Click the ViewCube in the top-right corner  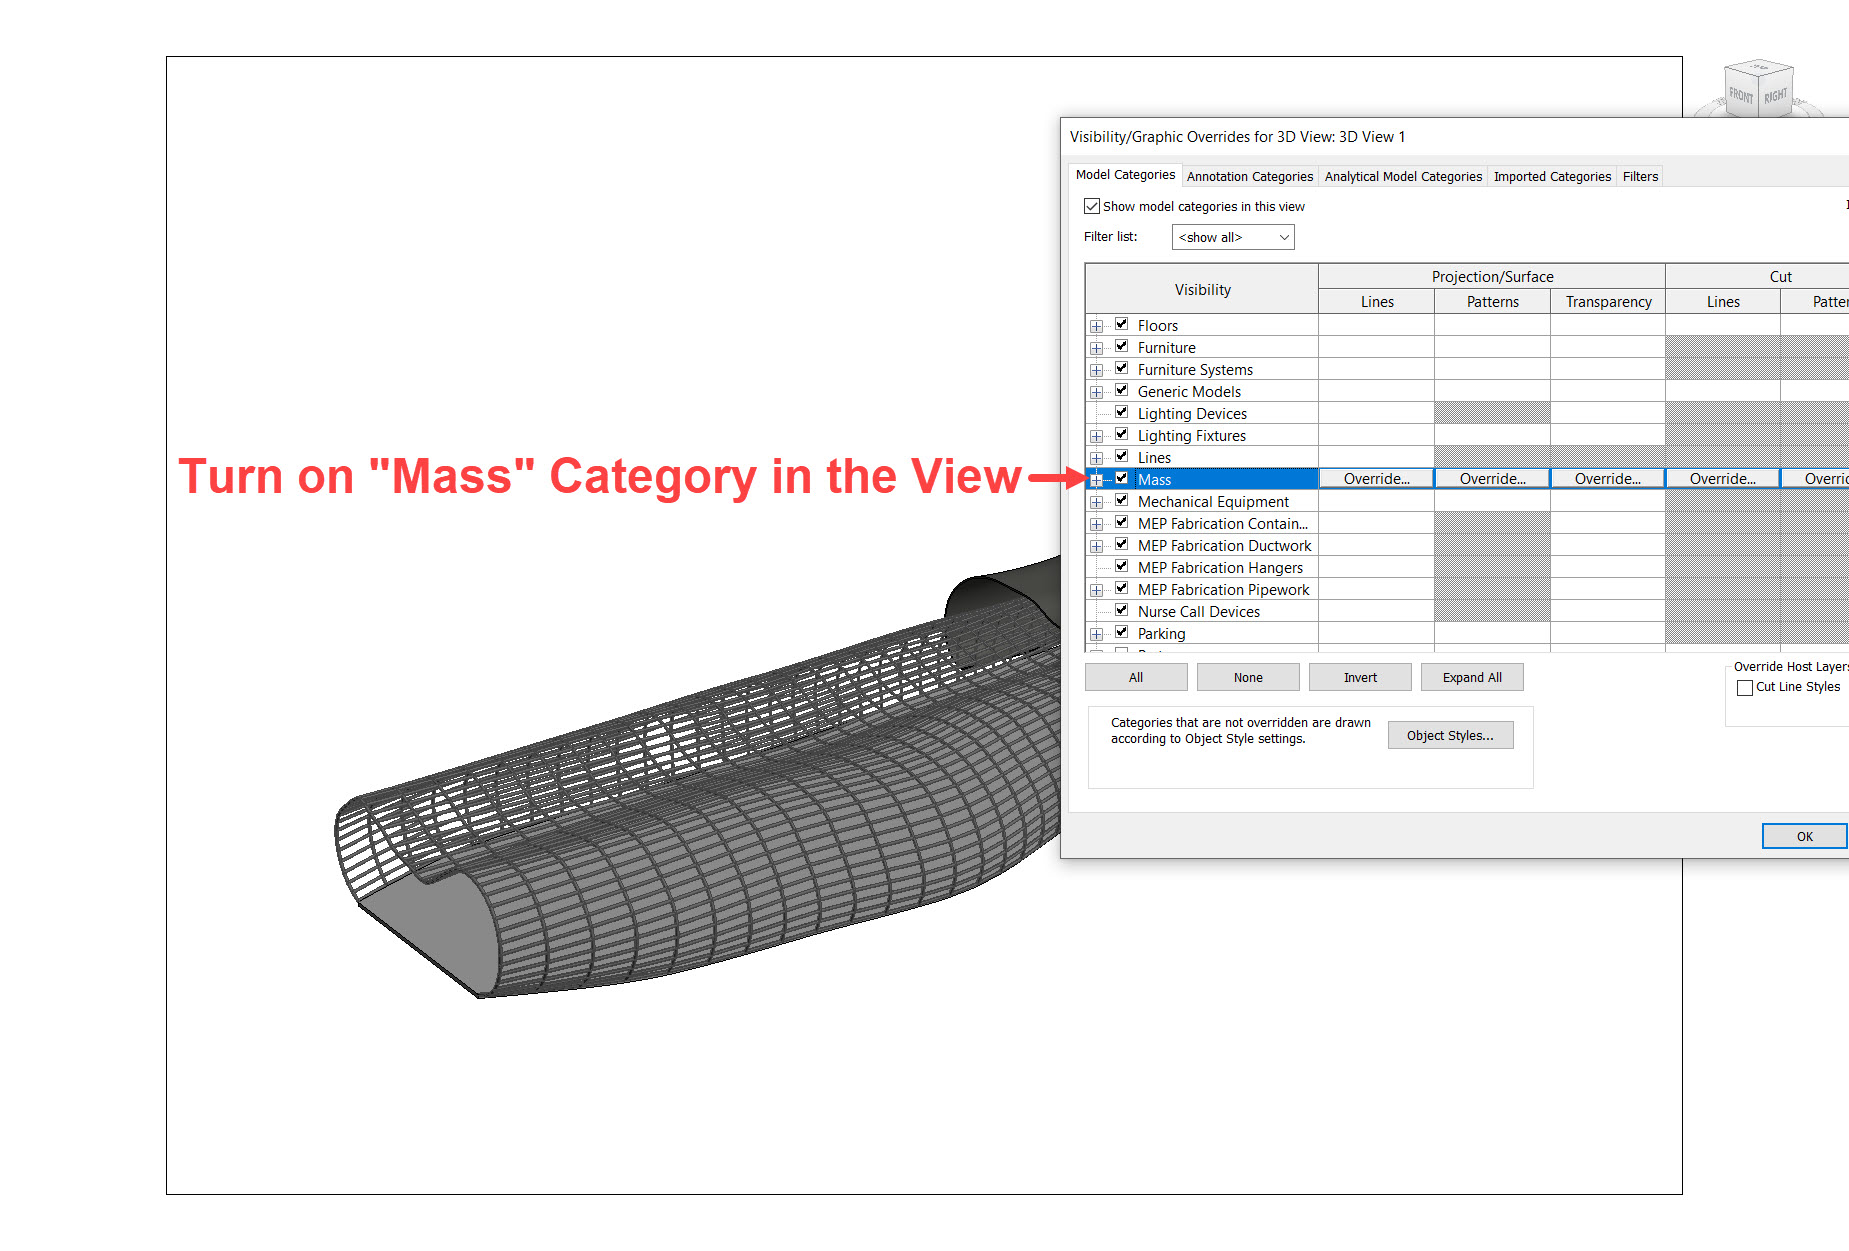pyautogui.click(x=1758, y=90)
